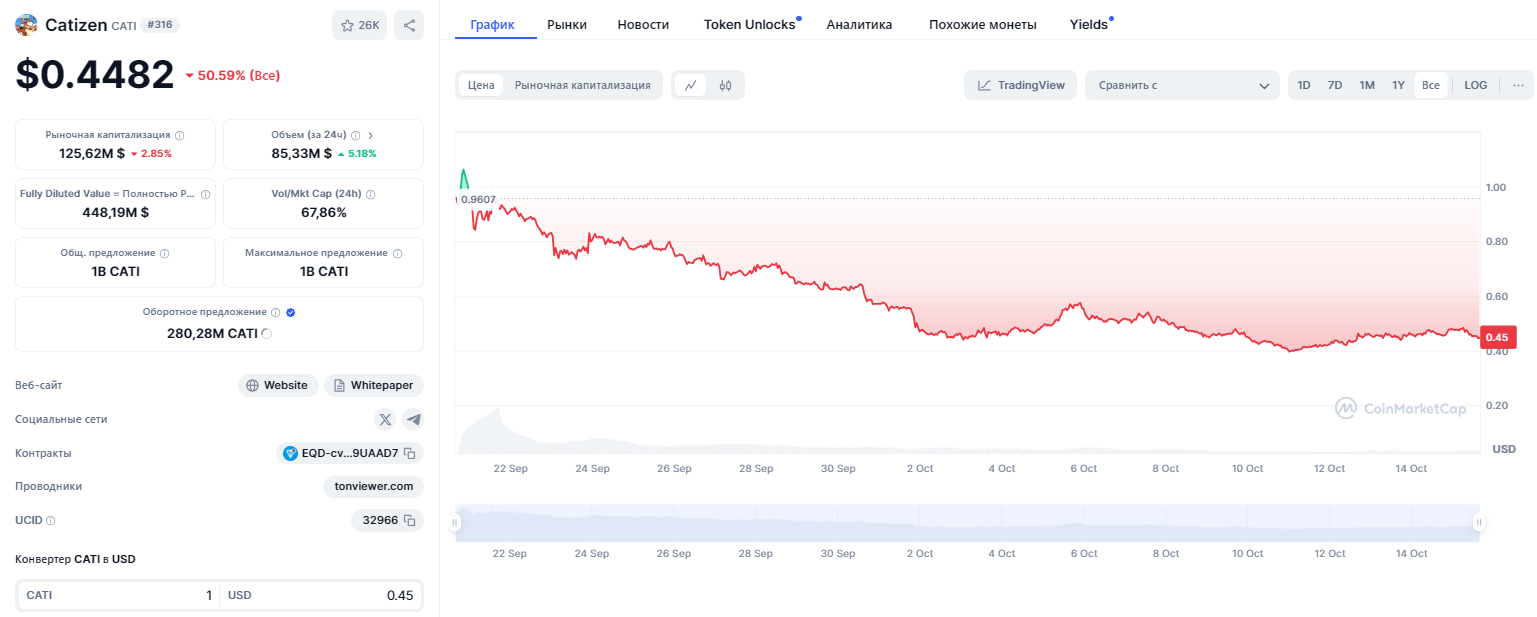Viewport: 1537px width, 617px height.
Task: Open the Yields tab
Action: point(1089,24)
